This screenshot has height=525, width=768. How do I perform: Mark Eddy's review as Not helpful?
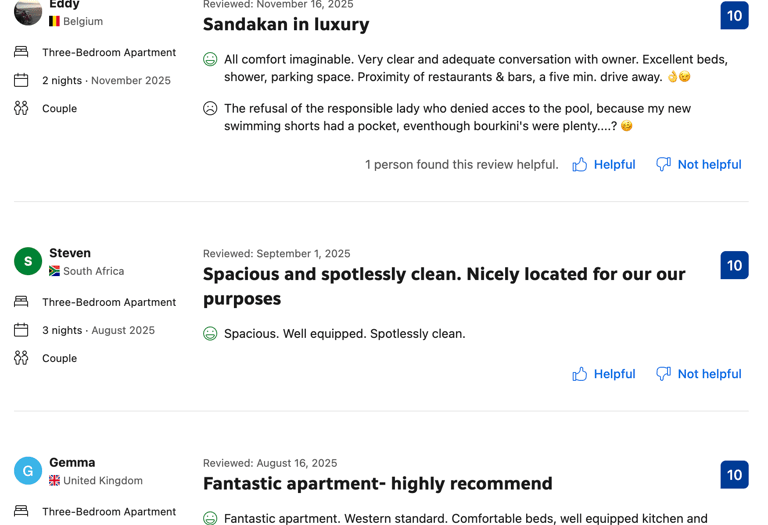coord(709,164)
